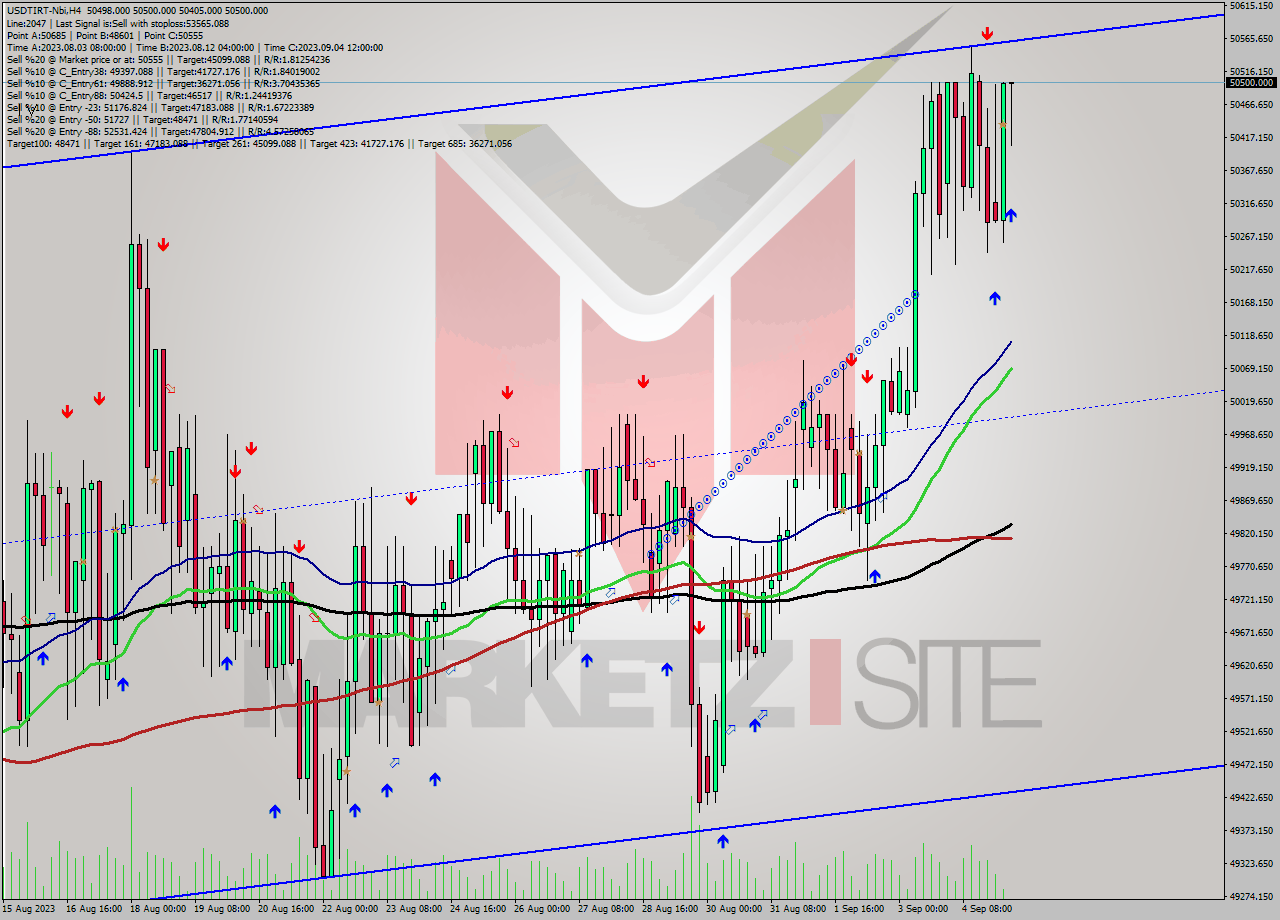Click price scale label 50466.650

pyautogui.click(x=1251, y=104)
